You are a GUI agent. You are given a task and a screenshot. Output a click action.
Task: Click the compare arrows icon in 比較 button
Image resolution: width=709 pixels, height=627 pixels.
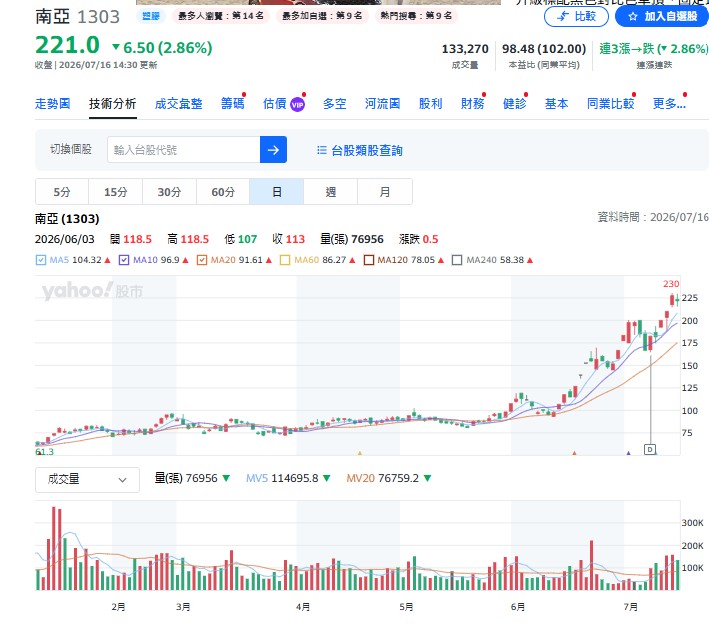(x=563, y=17)
